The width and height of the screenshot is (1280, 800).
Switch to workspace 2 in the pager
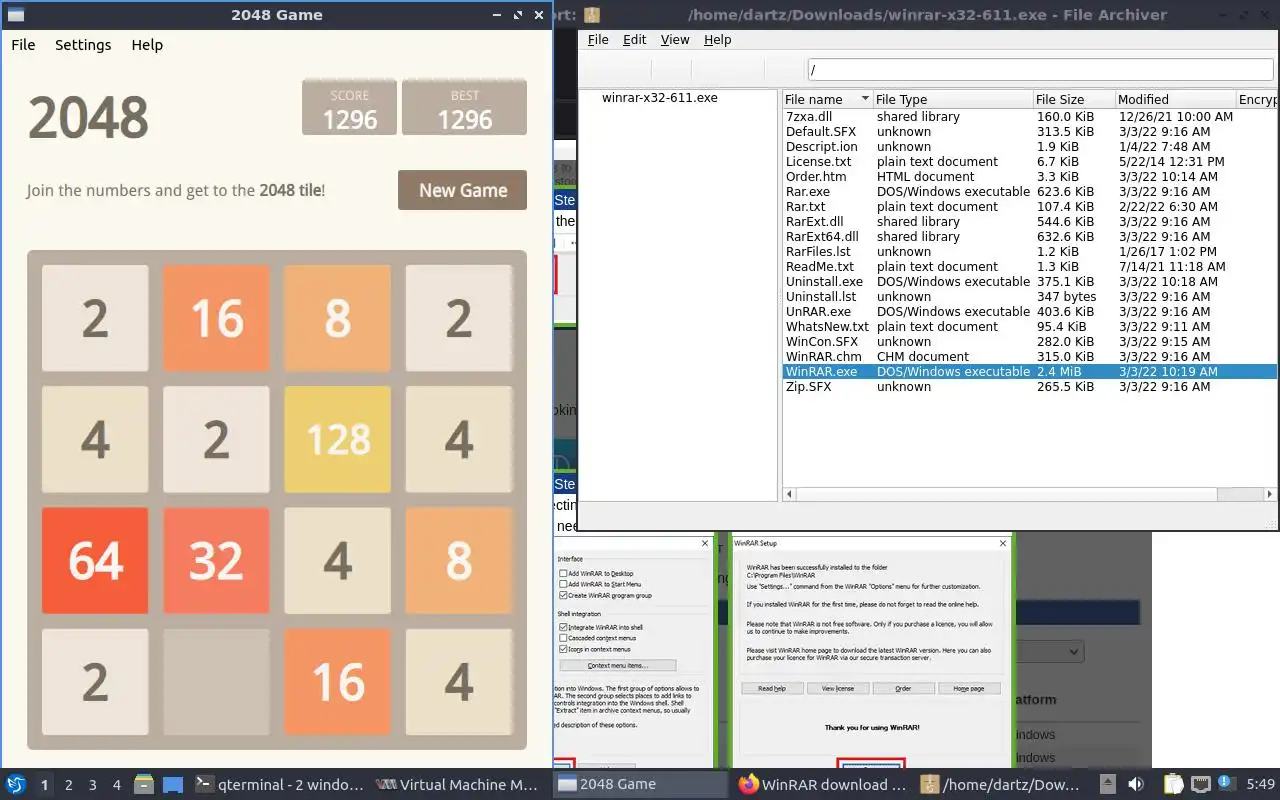tap(69, 785)
